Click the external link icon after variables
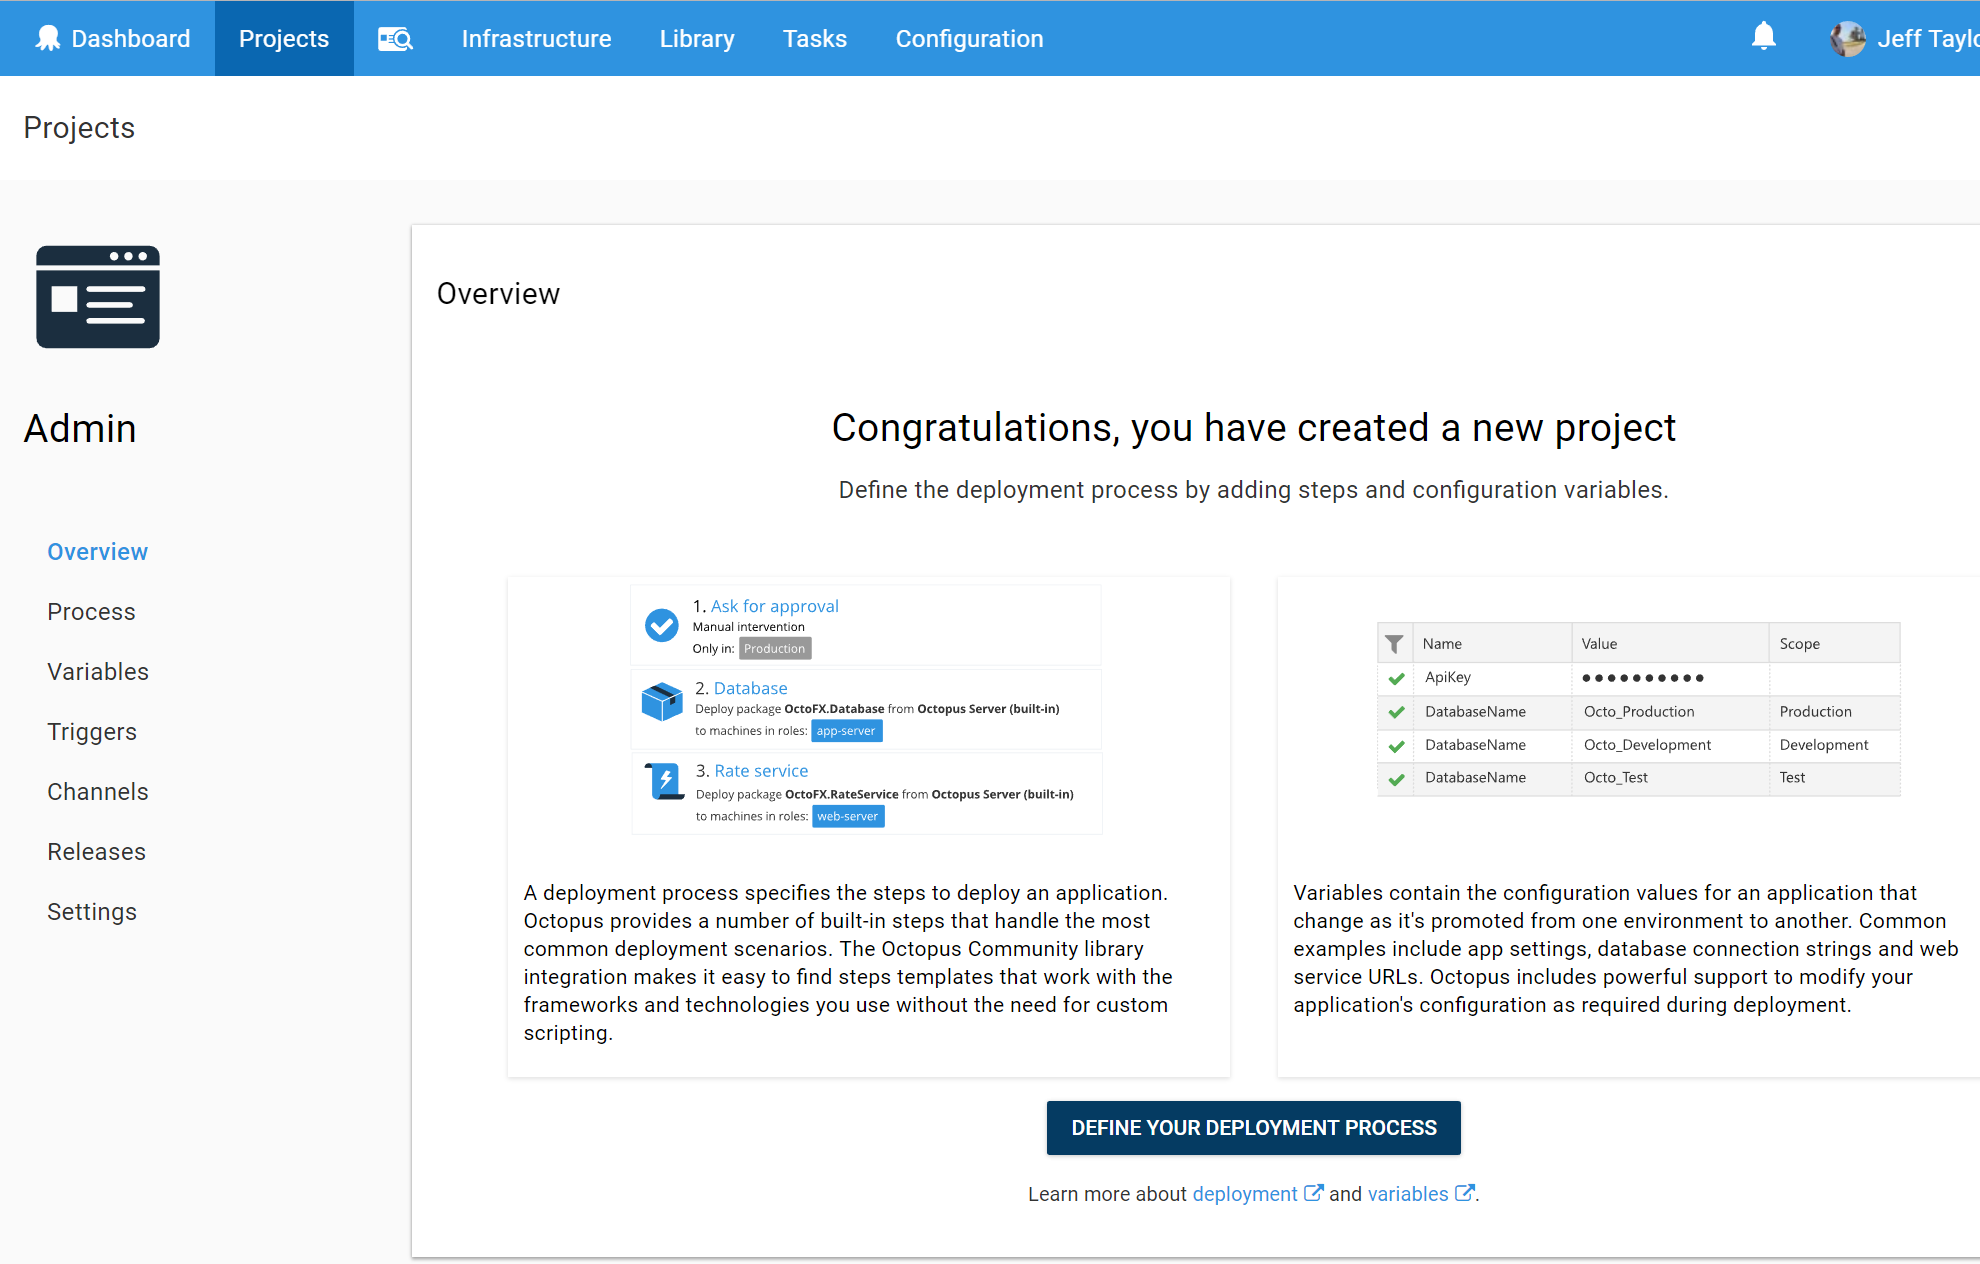Screen dimensions: 1980x1264 click(x=1464, y=1193)
